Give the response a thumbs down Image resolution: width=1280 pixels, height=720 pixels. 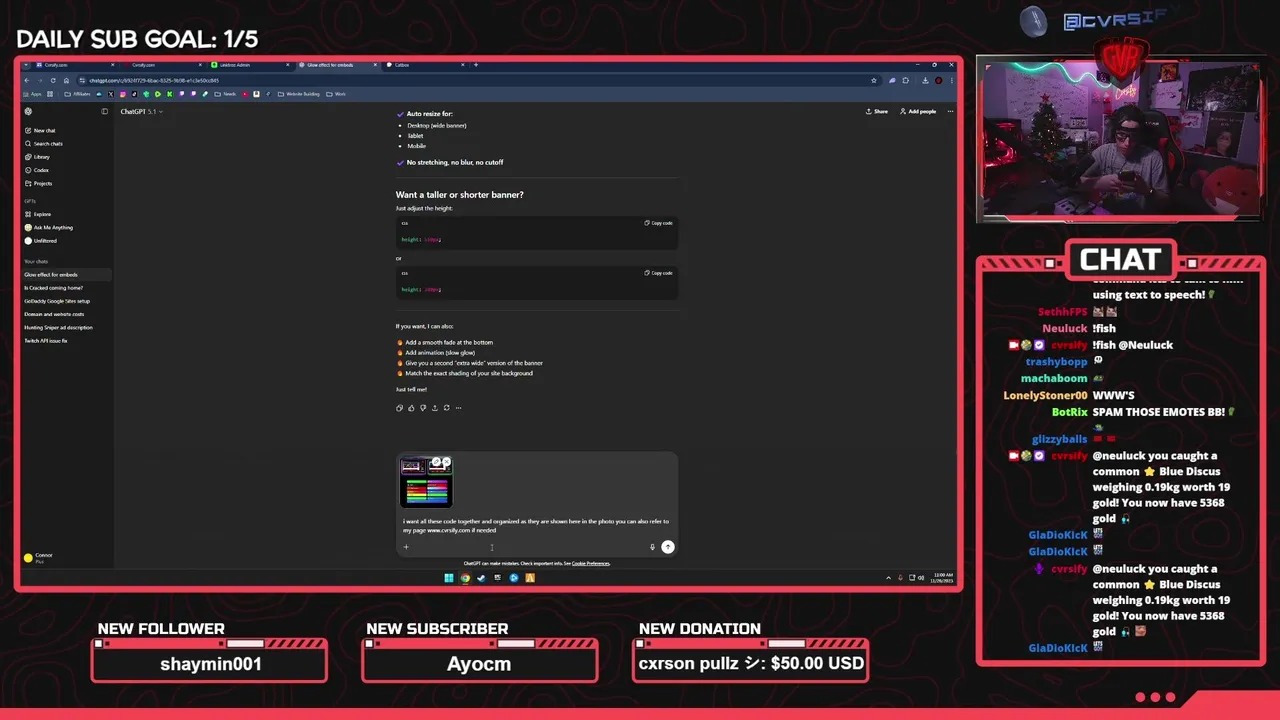[x=423, y=408]
